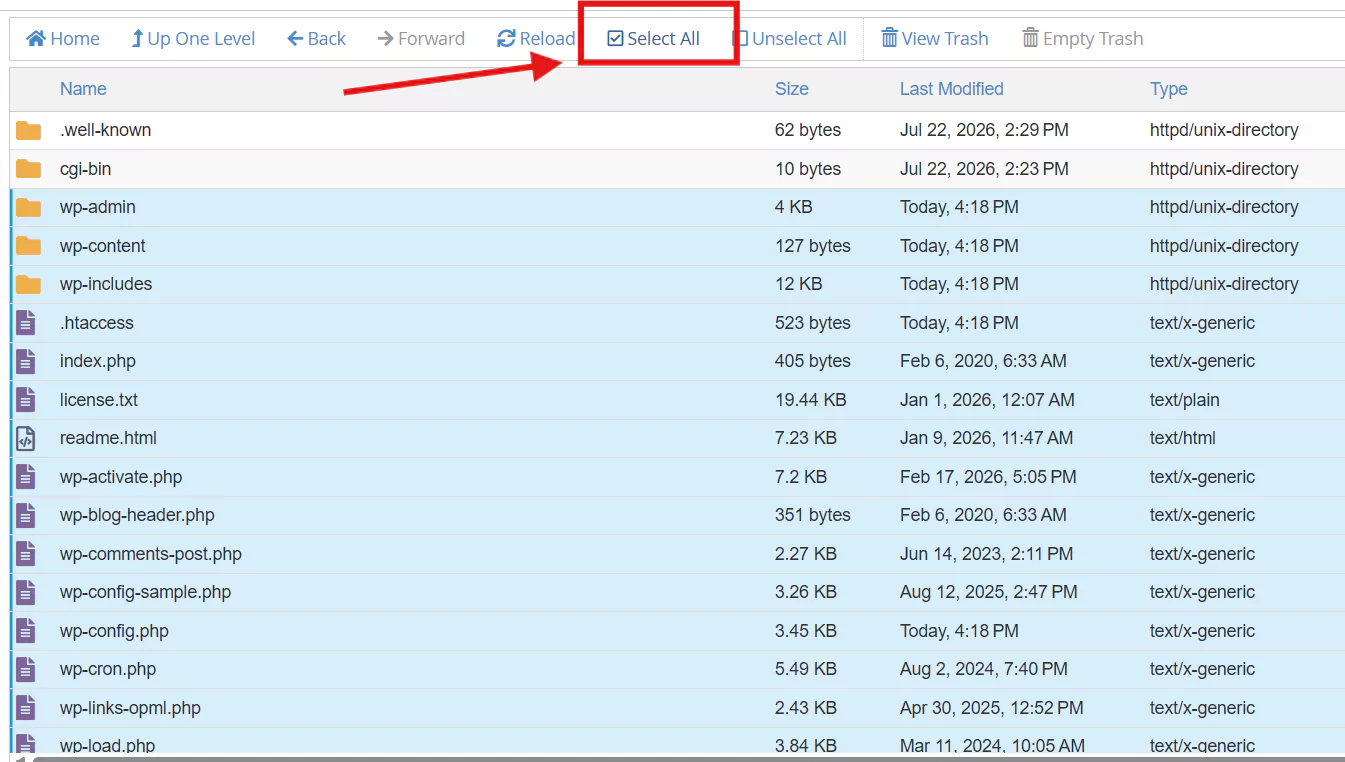Go to Home in file manager toolbar
Viewport: 1345px width, 762px height.
63,39
